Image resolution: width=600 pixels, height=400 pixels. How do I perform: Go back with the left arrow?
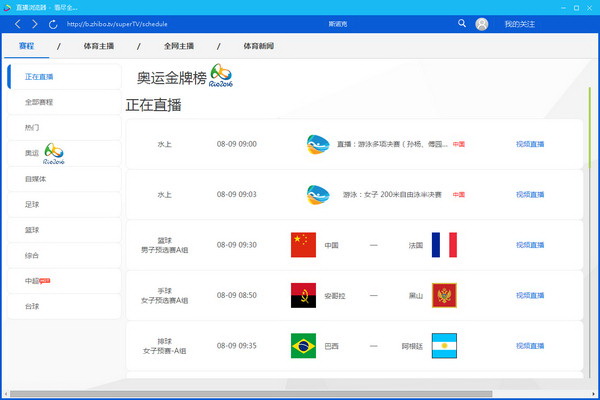[x=18, y=24]
